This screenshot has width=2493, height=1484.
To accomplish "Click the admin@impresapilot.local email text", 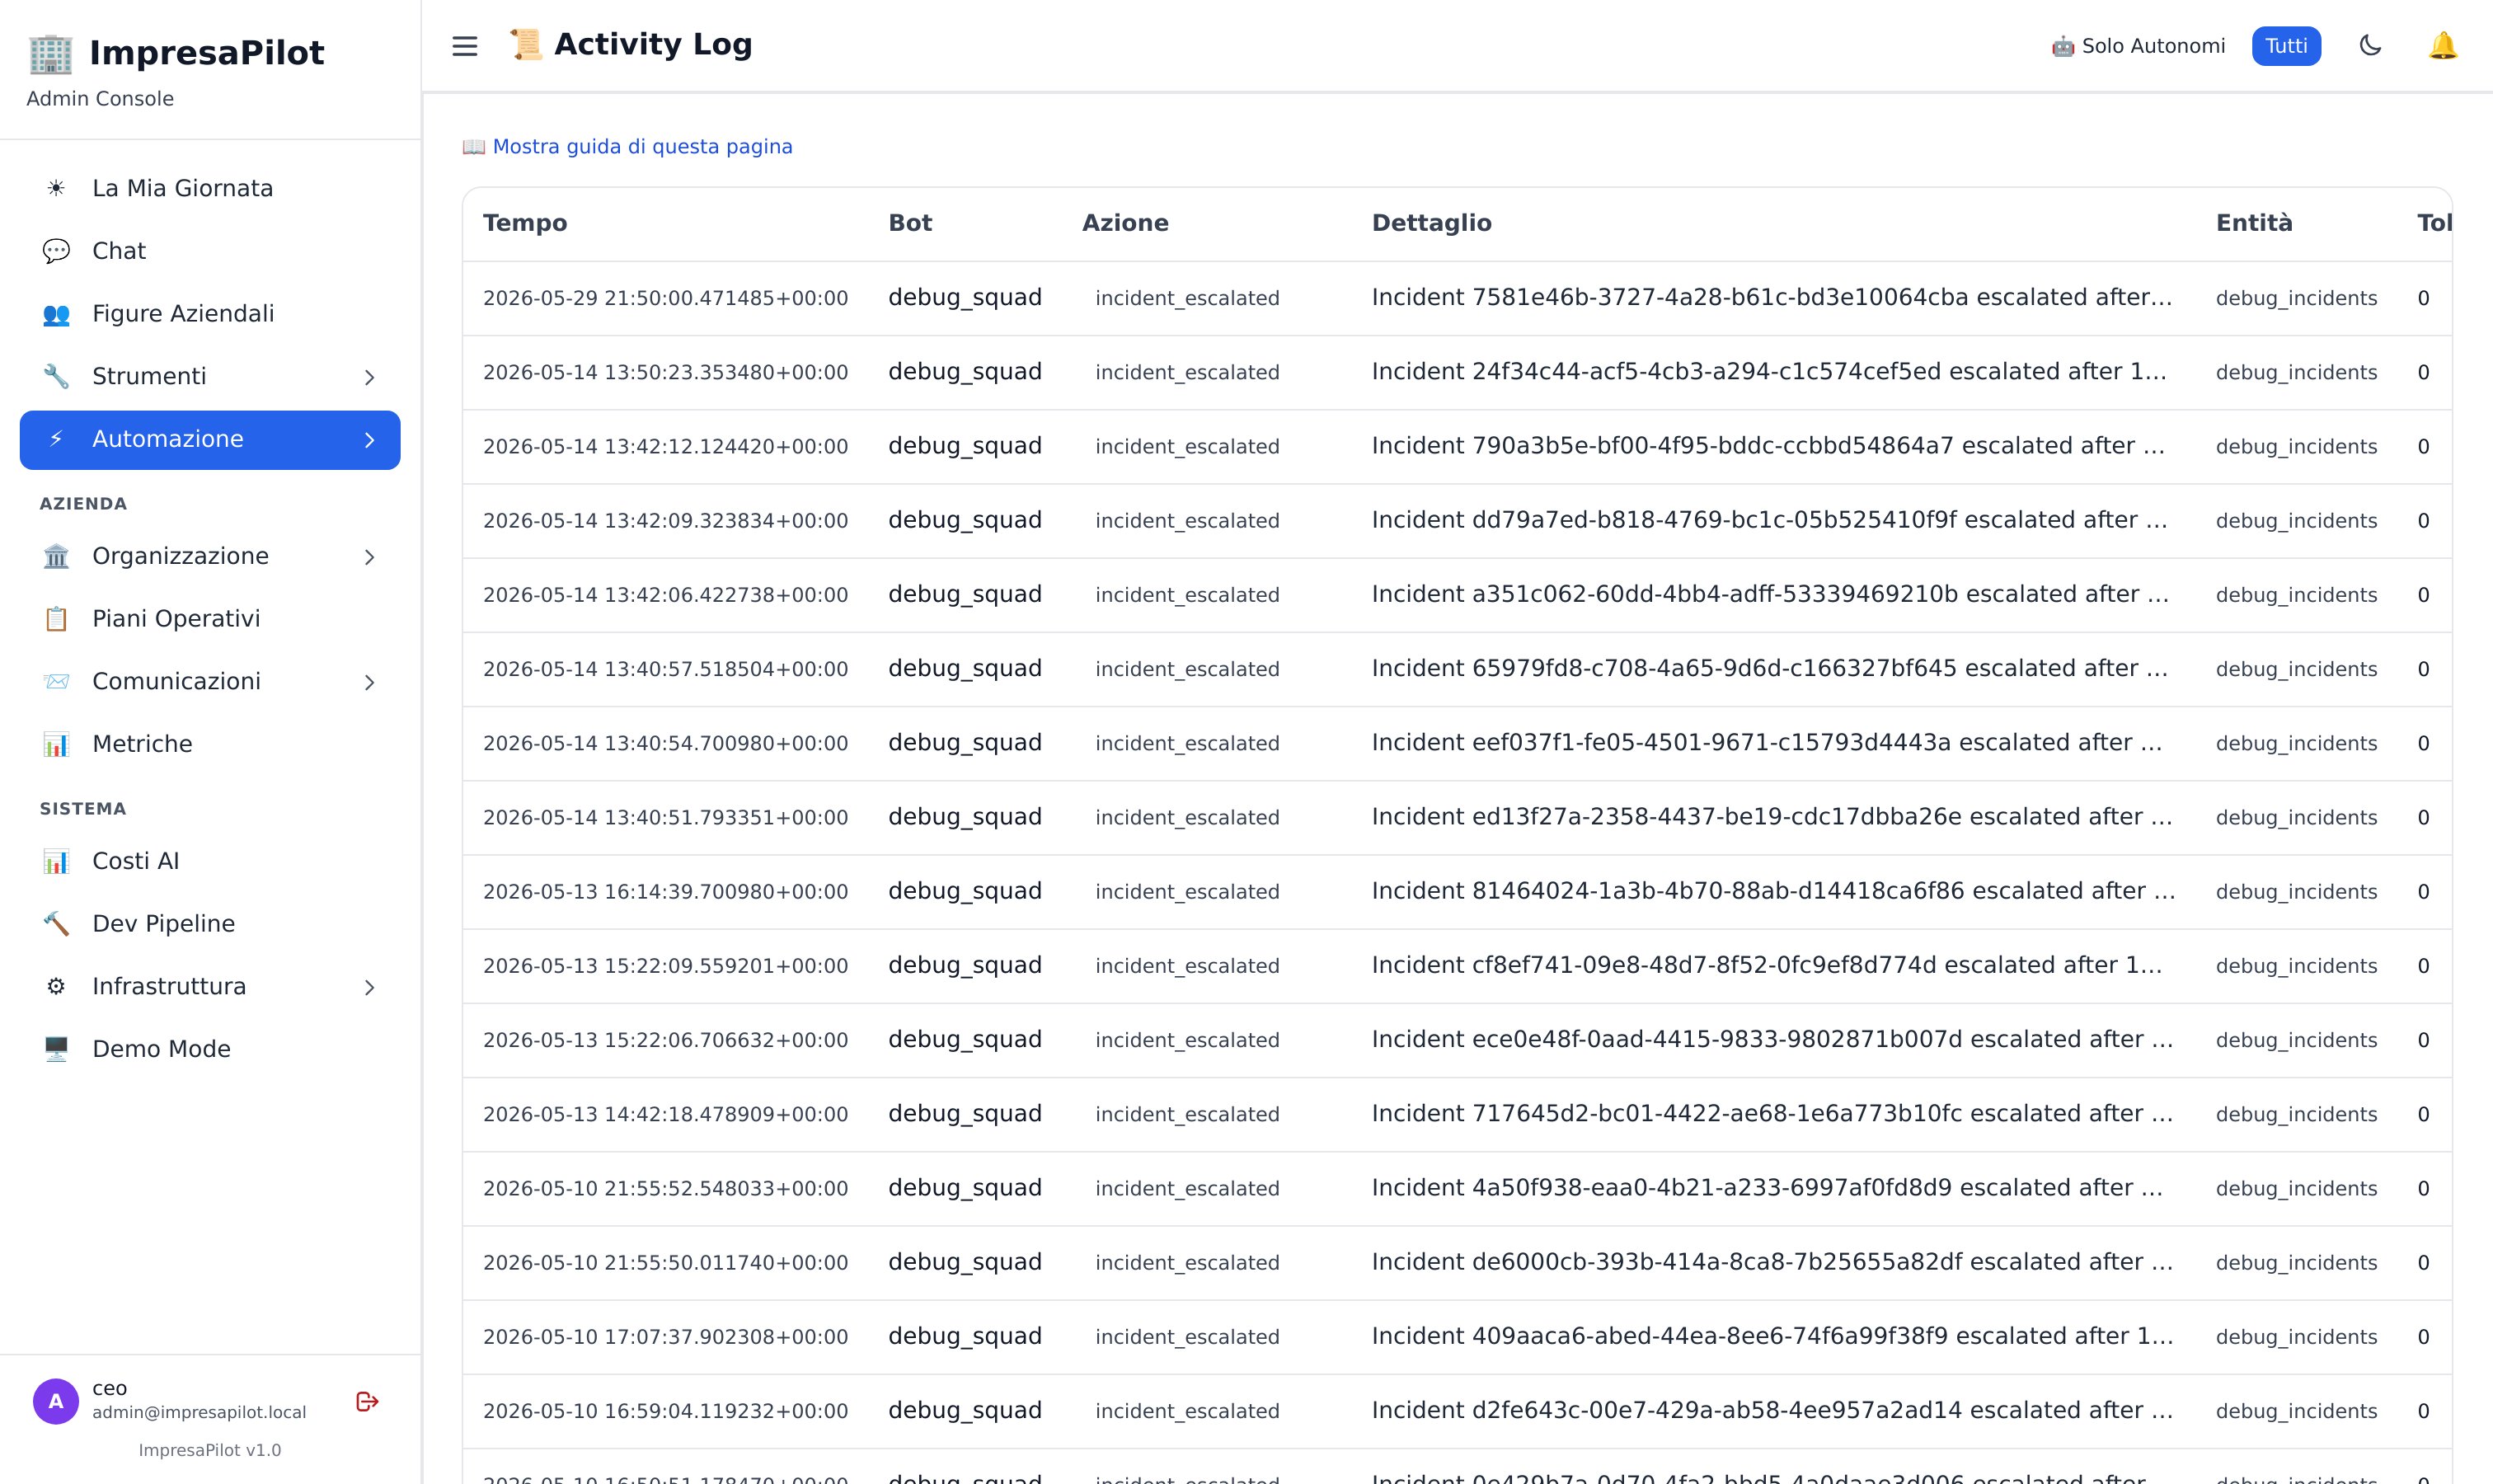I will 199,1412.
